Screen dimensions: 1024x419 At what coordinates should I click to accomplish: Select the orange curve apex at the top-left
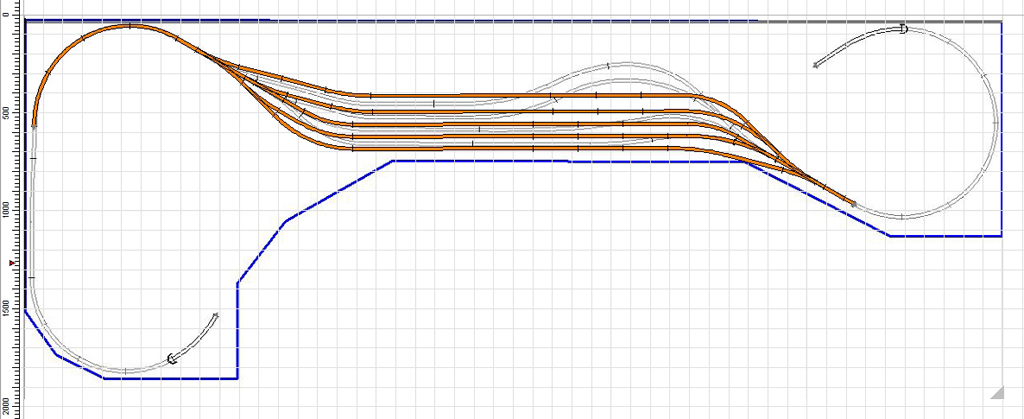pyautogui.click(x=128, y=27)
